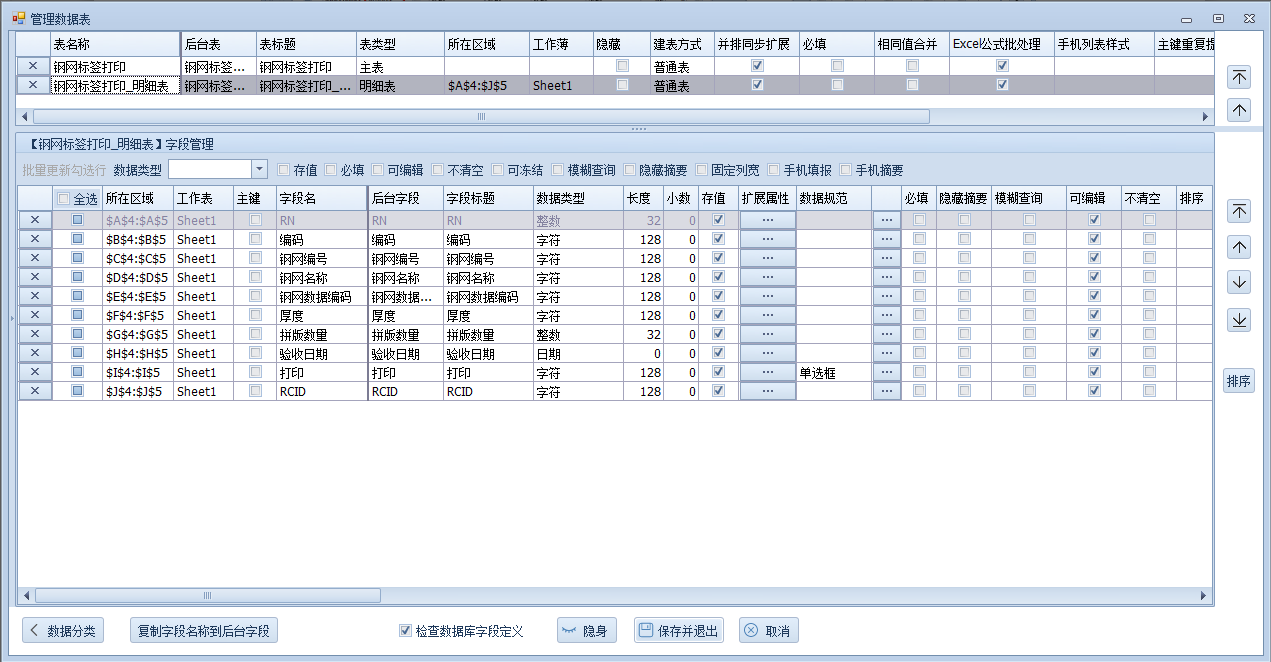Screen dimensions: 1271x662
Task: Remove the 钢网标签打印 main table row
Action: (33, 66)
